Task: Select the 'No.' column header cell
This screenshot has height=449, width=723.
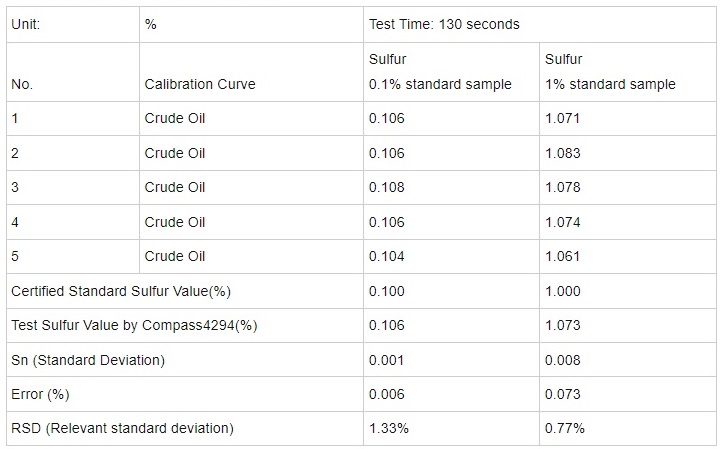Action: click(22, 85)
